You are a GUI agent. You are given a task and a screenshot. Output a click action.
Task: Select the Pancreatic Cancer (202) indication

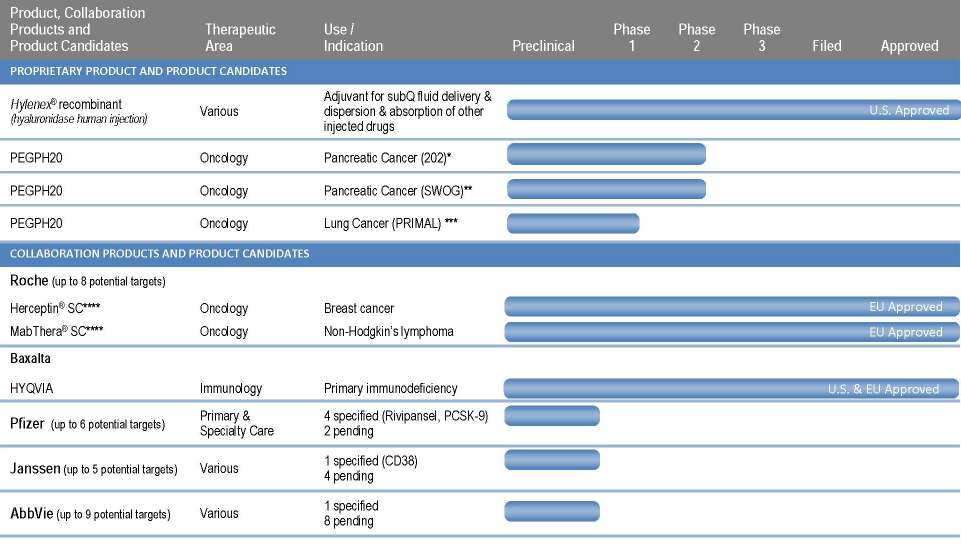pos(388,158)
